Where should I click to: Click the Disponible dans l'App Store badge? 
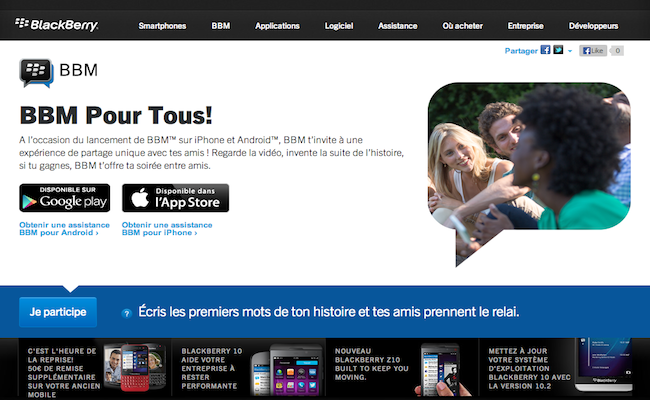point(175,198)
